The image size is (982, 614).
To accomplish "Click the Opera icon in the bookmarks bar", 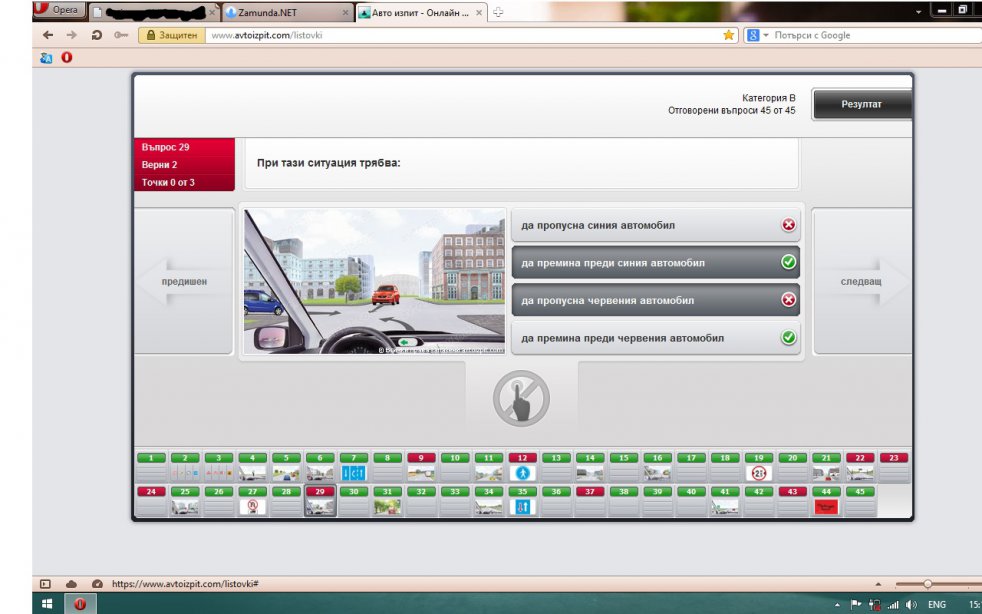I will click(67, 58).
